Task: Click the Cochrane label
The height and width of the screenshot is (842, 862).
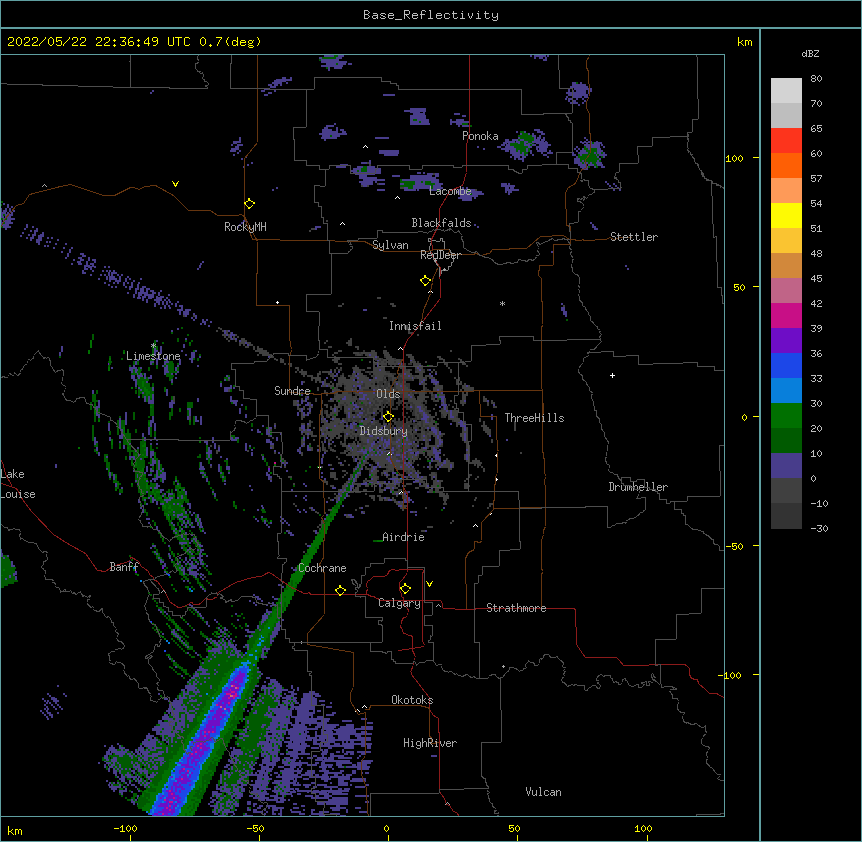Action: (322, 568)
